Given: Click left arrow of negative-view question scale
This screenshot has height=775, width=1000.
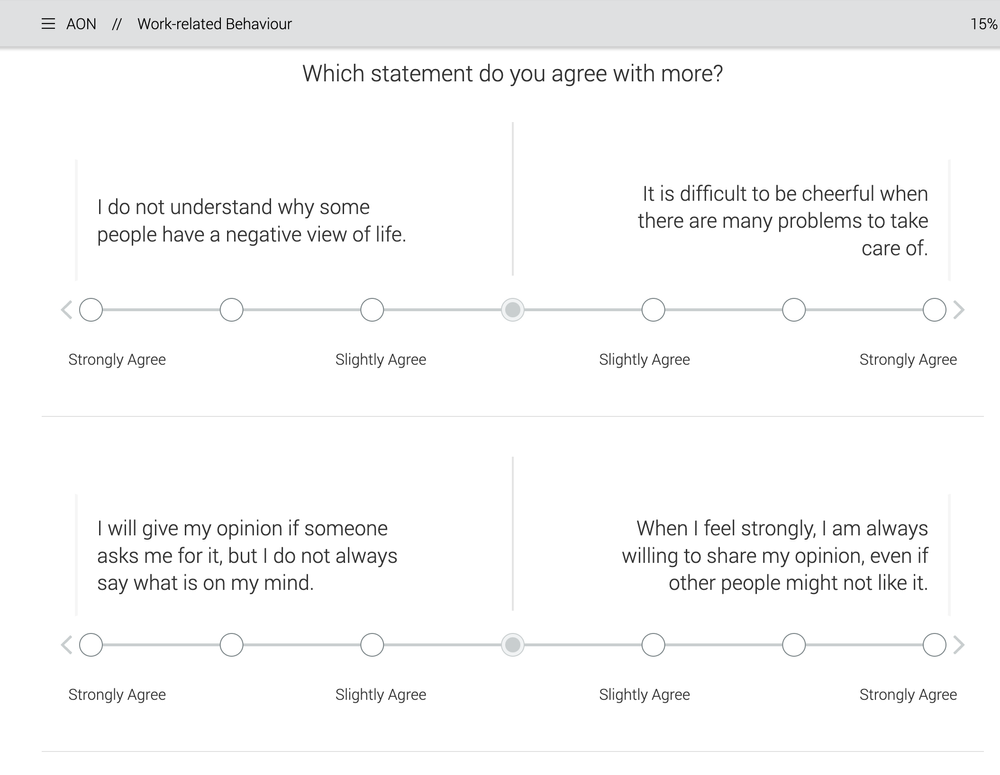Looking at the screenshot, I should pos(67,310).
